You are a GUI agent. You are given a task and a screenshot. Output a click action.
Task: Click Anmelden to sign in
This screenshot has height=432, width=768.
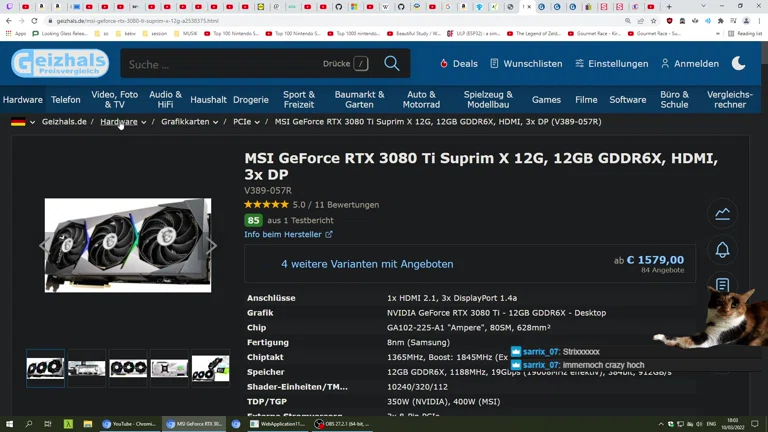click(690, 64)
